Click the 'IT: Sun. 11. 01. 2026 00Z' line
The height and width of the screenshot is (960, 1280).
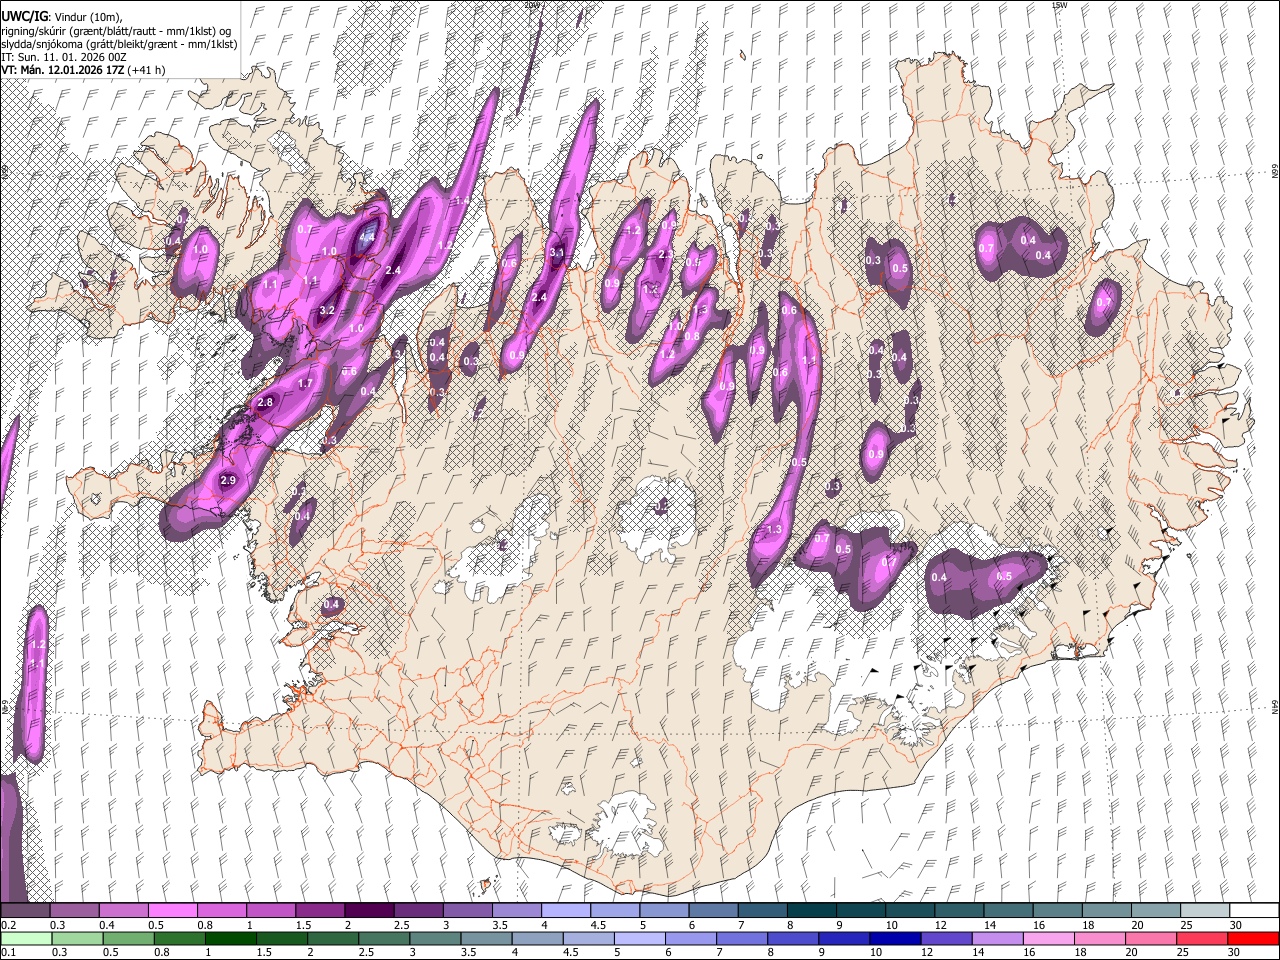coord(64,57)
